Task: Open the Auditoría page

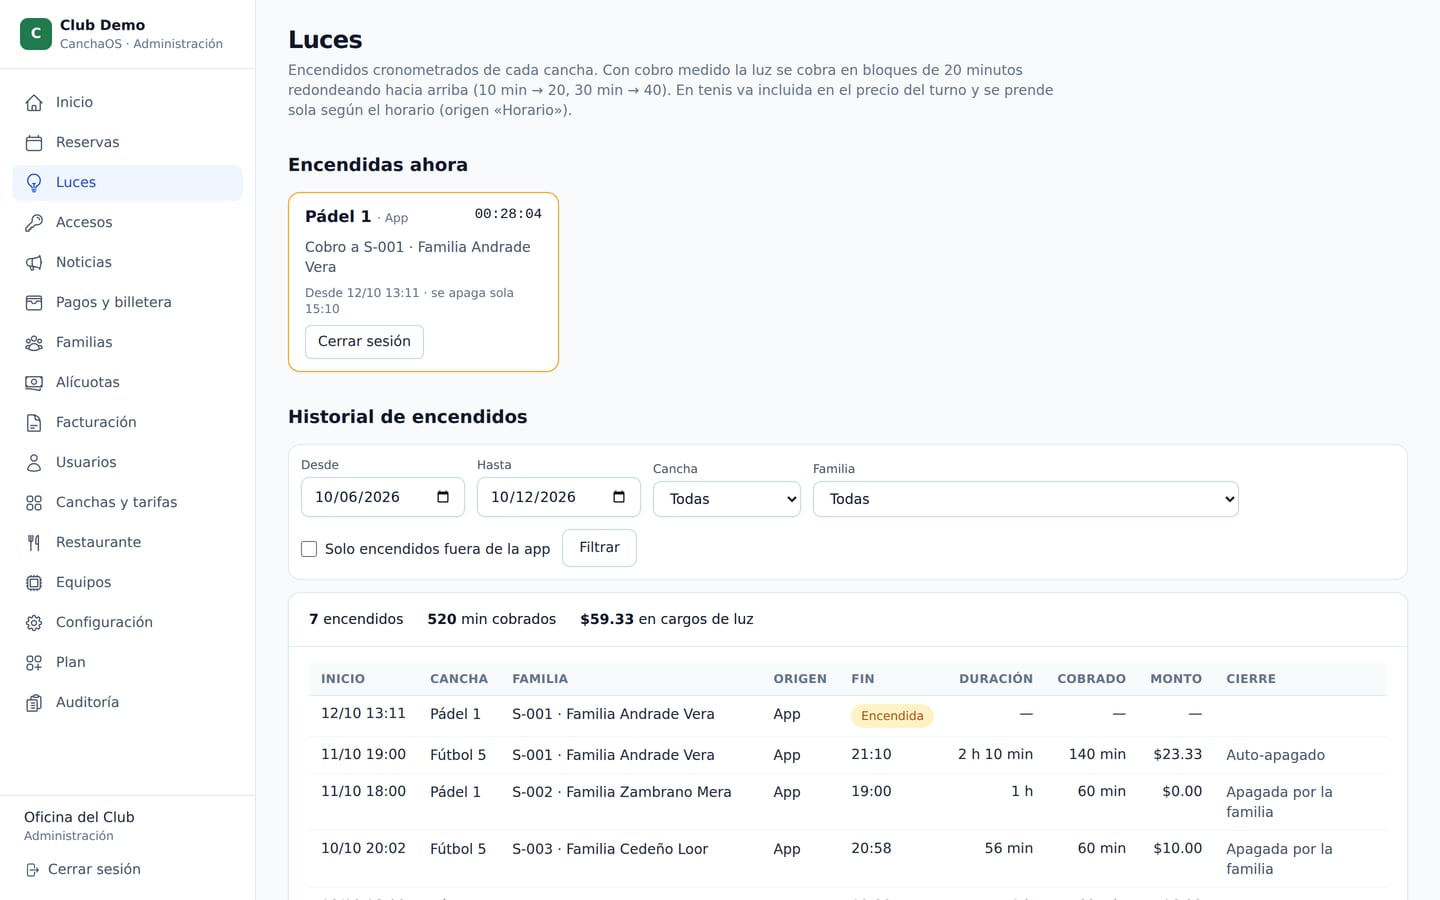Action: pyautogui.click(x=127, y=702)
